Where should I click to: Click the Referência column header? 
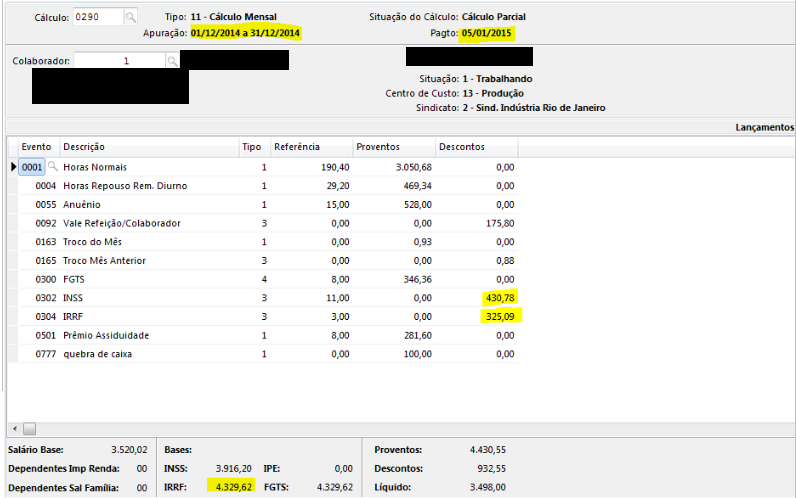[x=310, y=147]
